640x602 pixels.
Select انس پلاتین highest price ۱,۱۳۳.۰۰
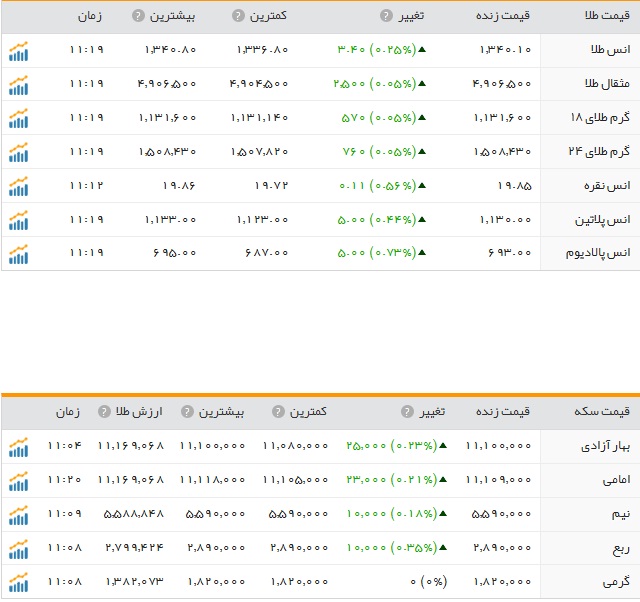click(x=171, y=220)
